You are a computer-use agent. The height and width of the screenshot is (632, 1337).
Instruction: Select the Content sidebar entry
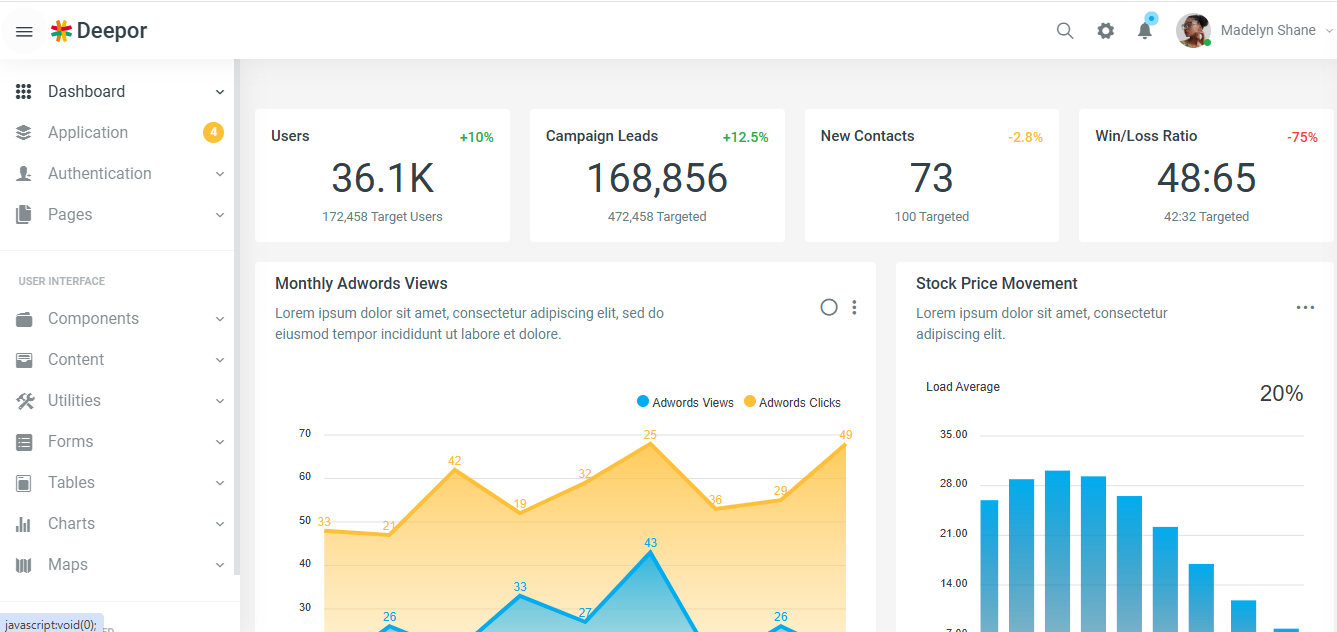click(x=76, y=359)
